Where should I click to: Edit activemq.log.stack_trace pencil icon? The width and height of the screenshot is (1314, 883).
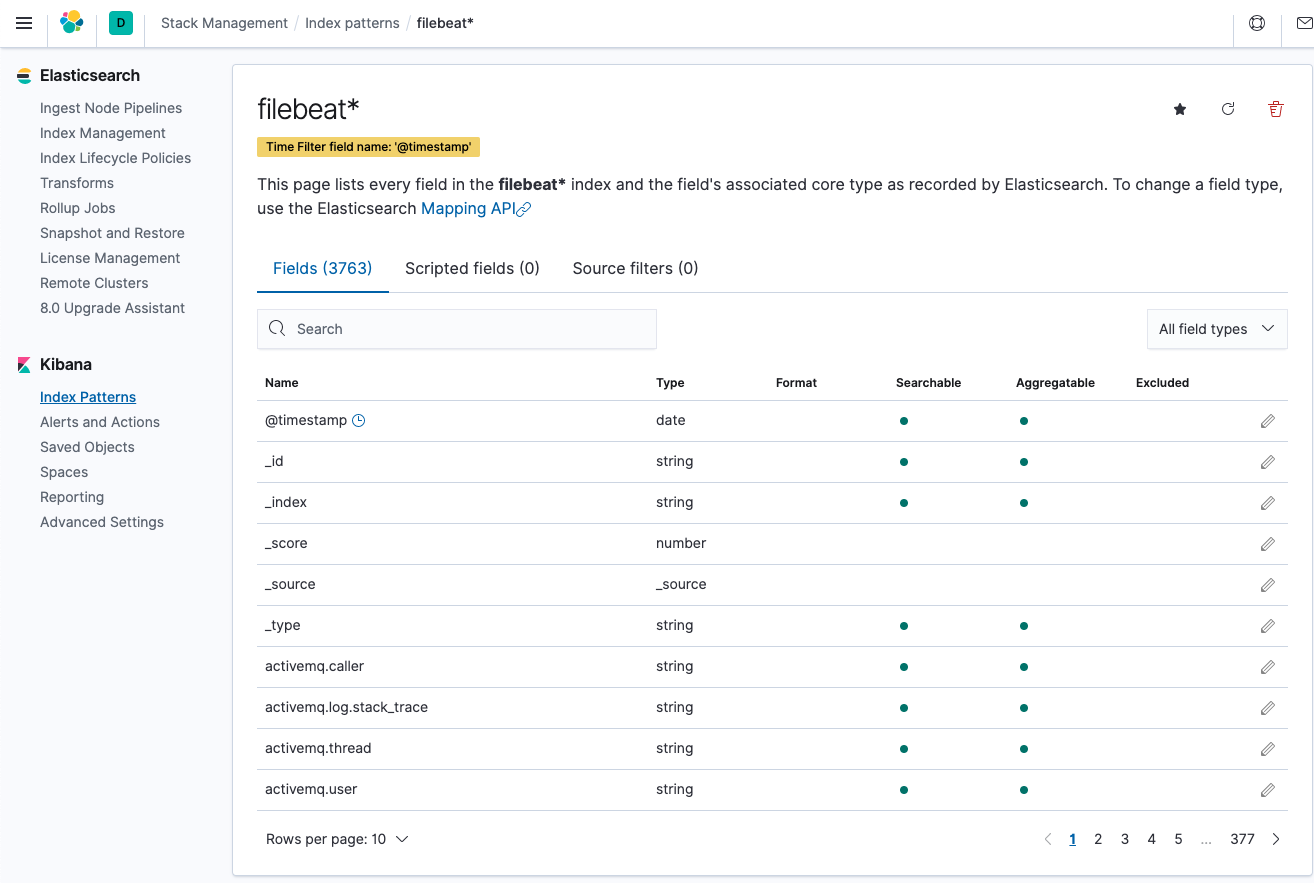1268,708
